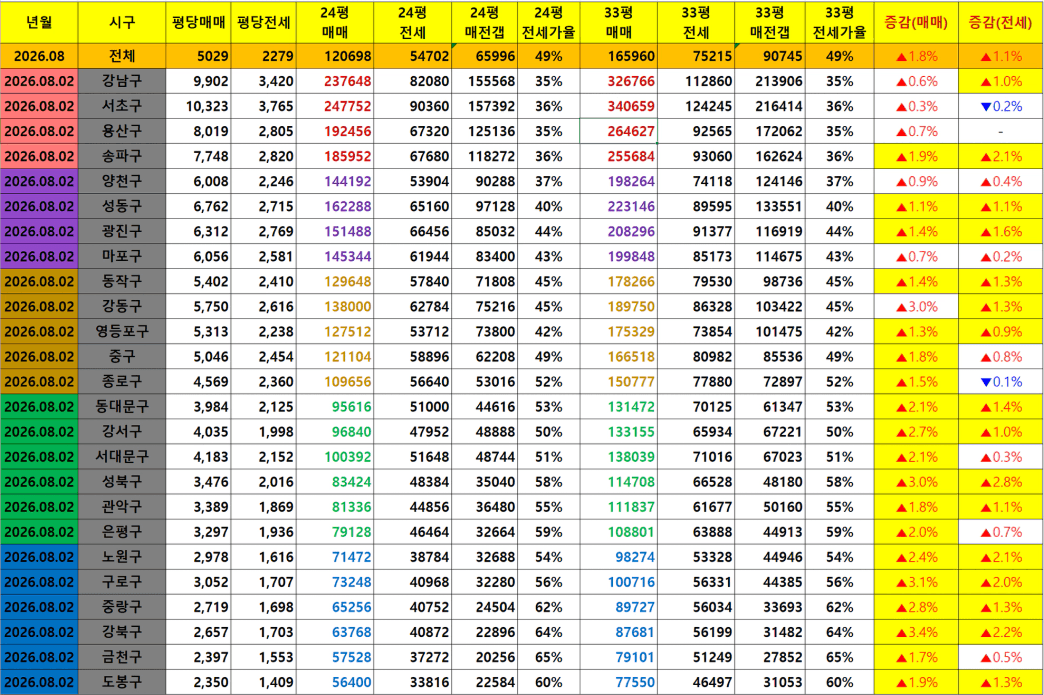Select 성동구 33평 매매 value 223146
The image size is (1044, 695).
(x=619, y=206)
